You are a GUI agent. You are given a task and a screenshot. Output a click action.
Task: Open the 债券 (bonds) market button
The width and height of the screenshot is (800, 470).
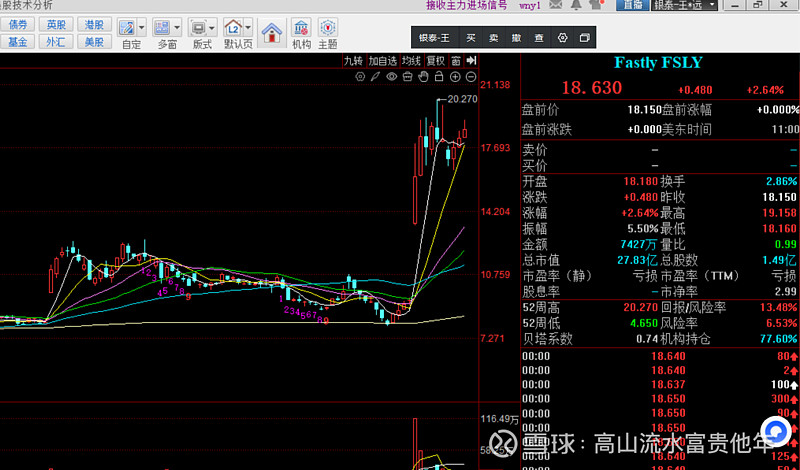coord(18,24)
